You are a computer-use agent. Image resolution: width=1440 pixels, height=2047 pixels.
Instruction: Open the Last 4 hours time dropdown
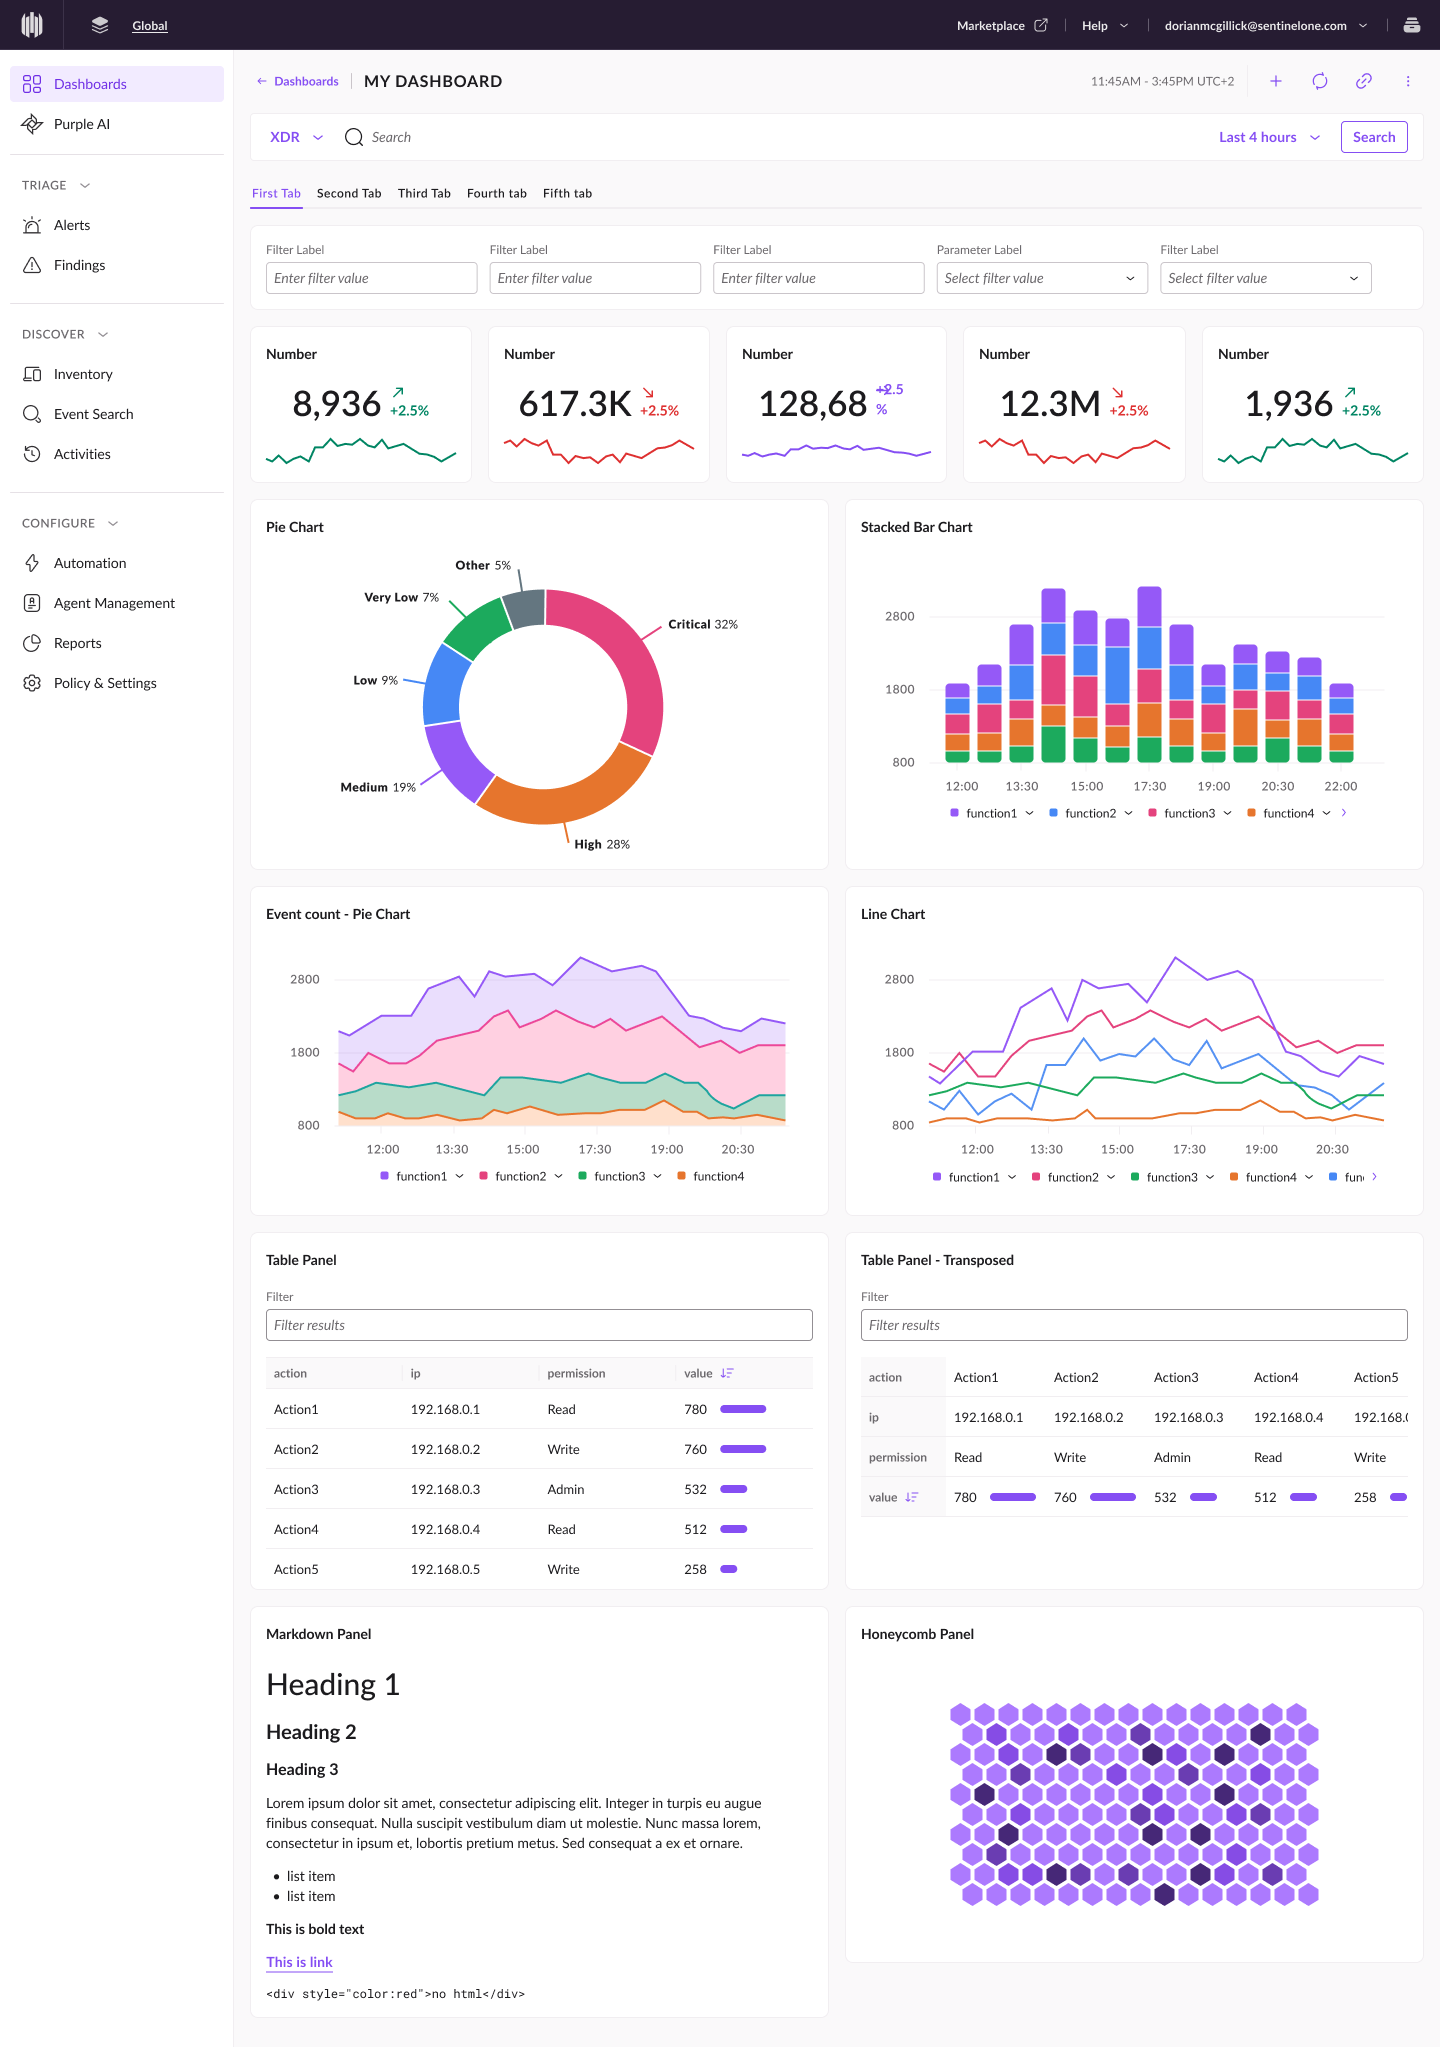click(x=1269, y=137)
